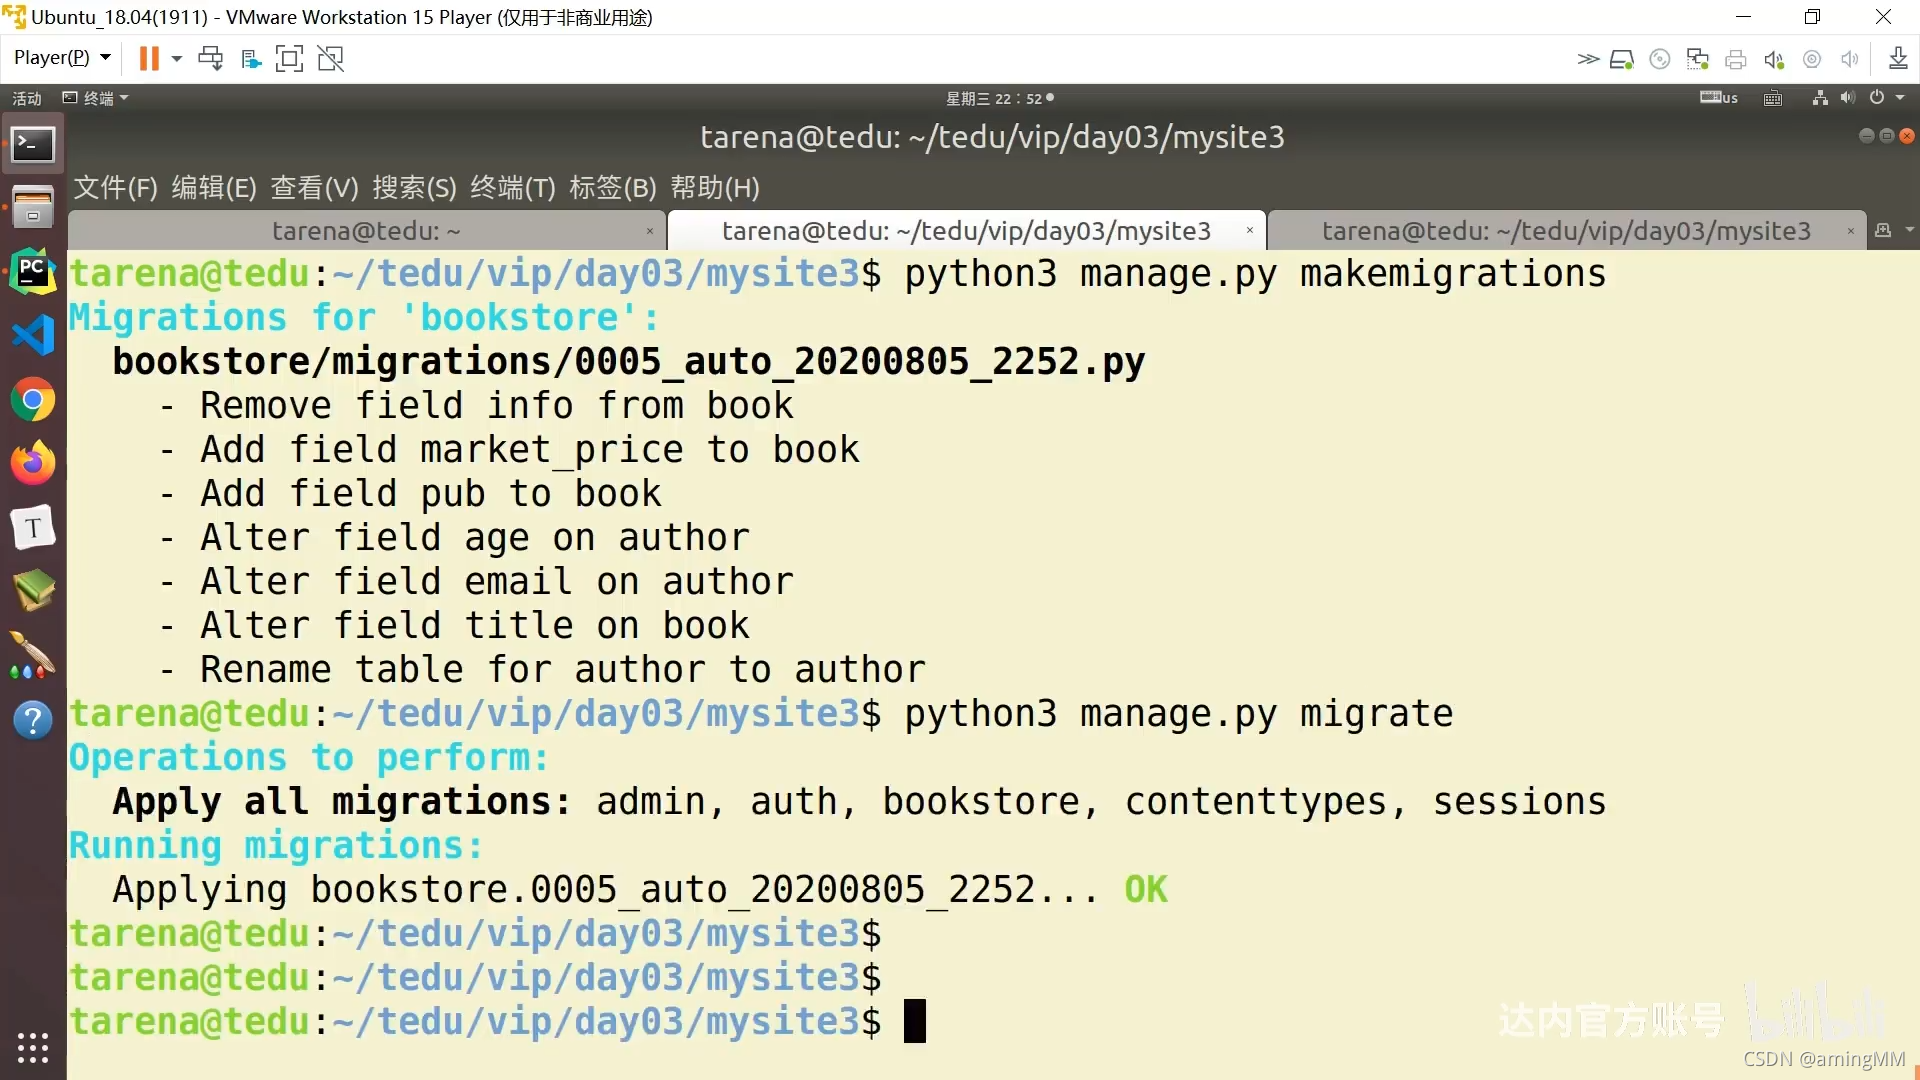The width and height of the screenshot is (1920, 1080).
Task: Click the system volume icon in Ubuntu top bar
Action: [1848, 98]
